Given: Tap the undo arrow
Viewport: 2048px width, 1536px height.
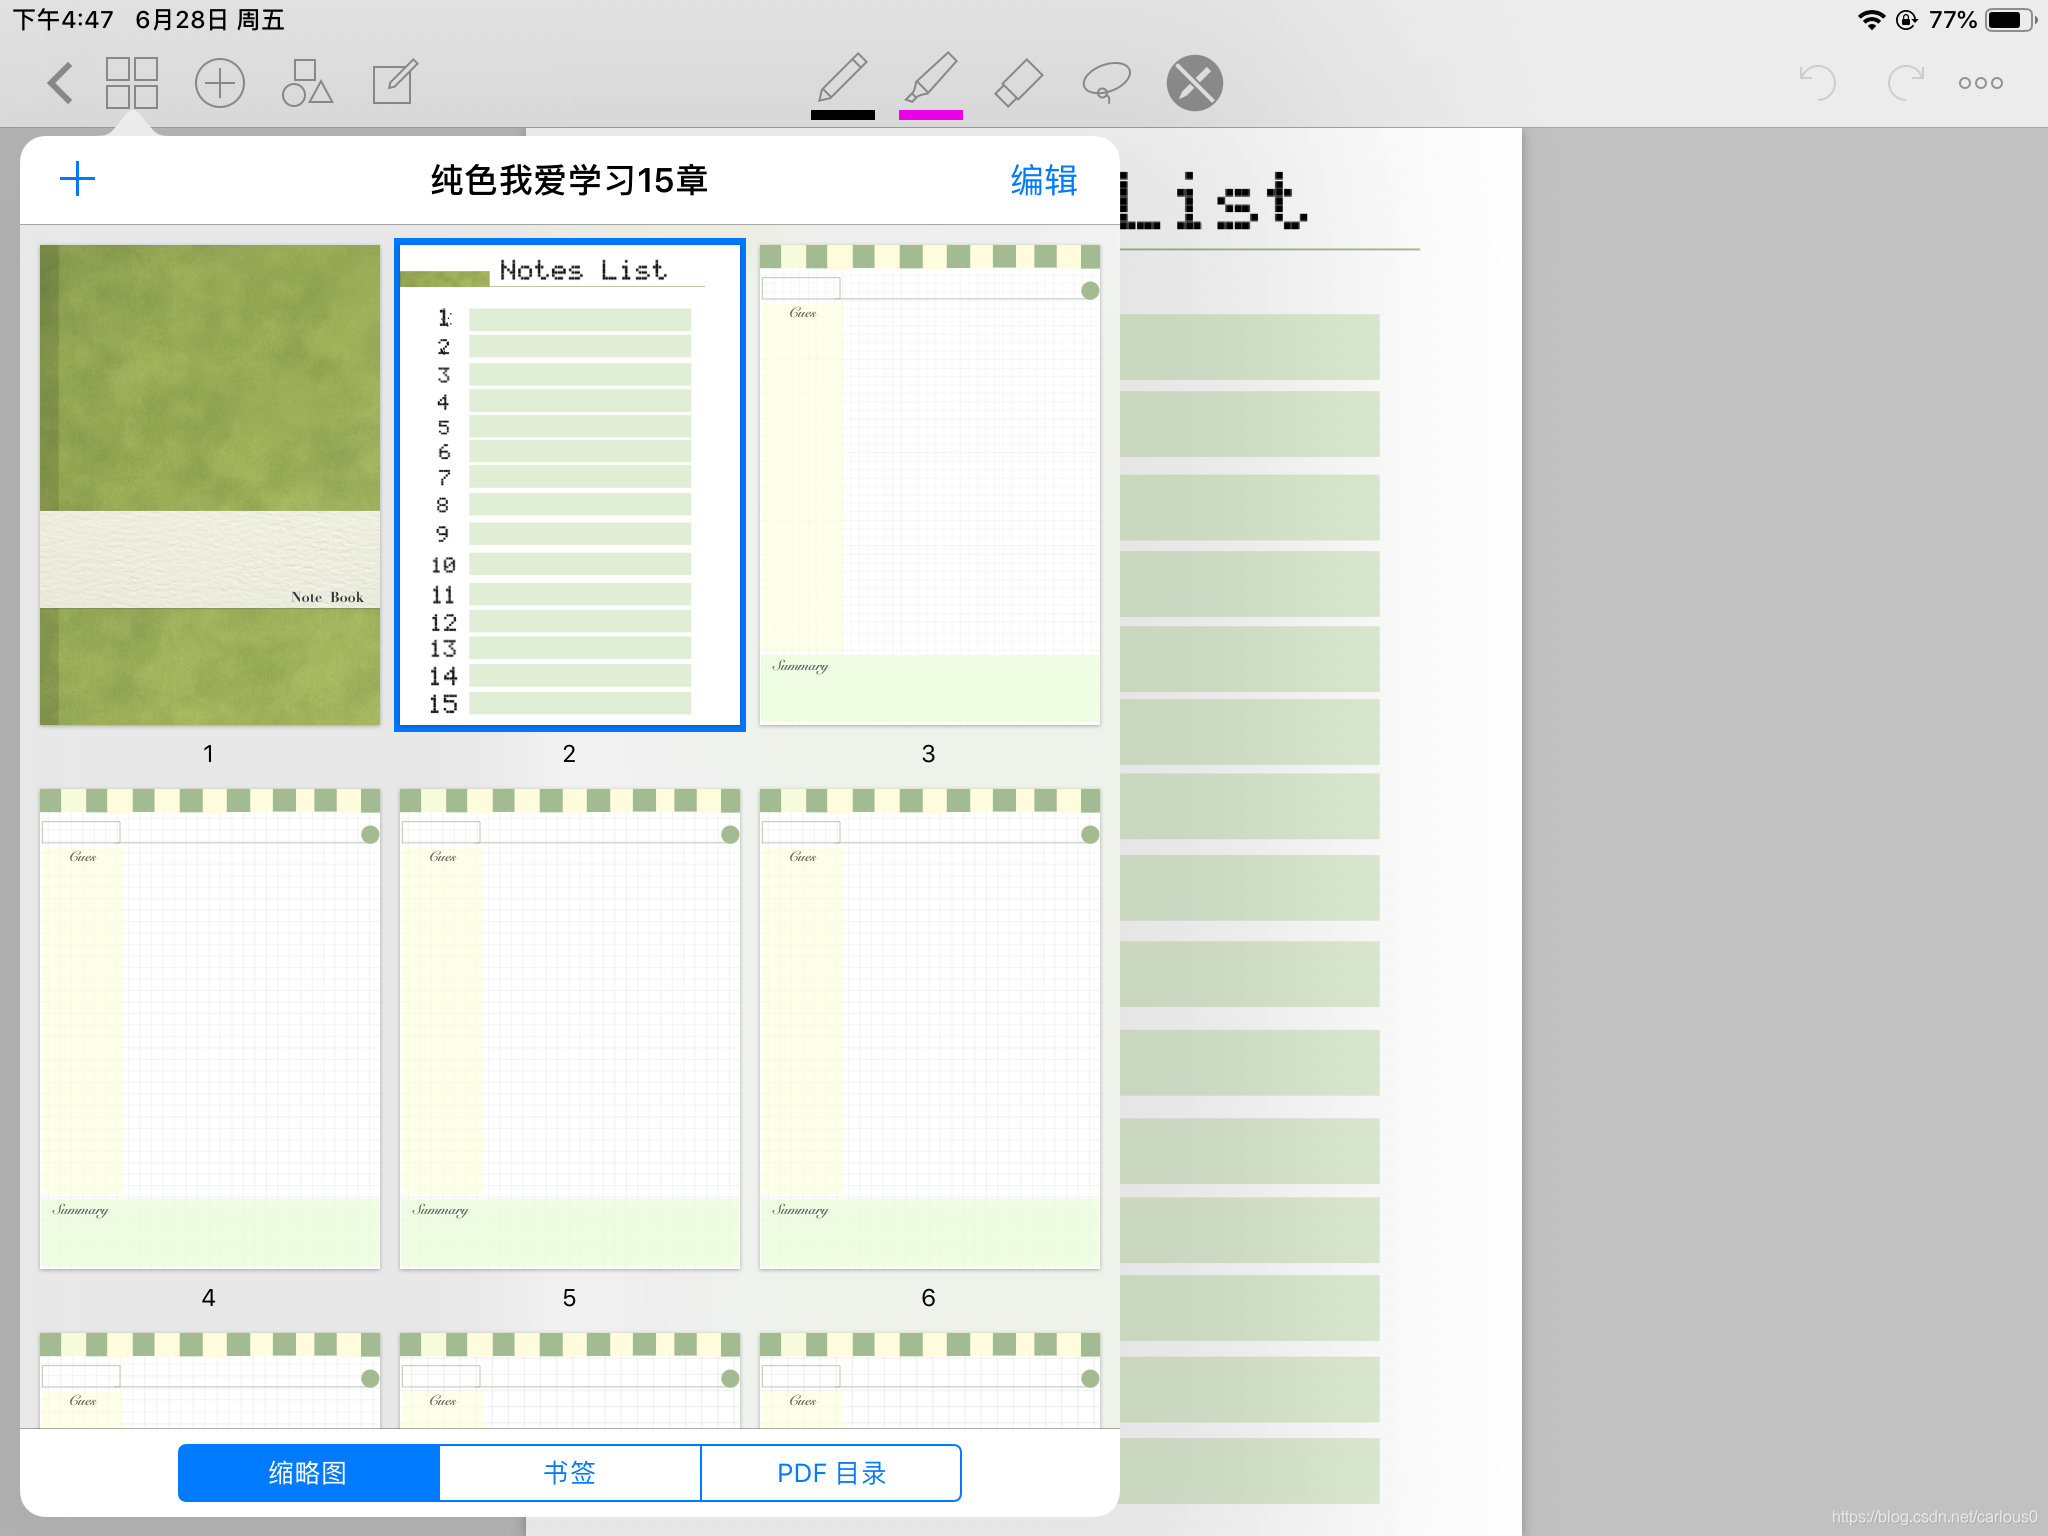Looking at the screenshot, I should click(x=1817, y=83).
